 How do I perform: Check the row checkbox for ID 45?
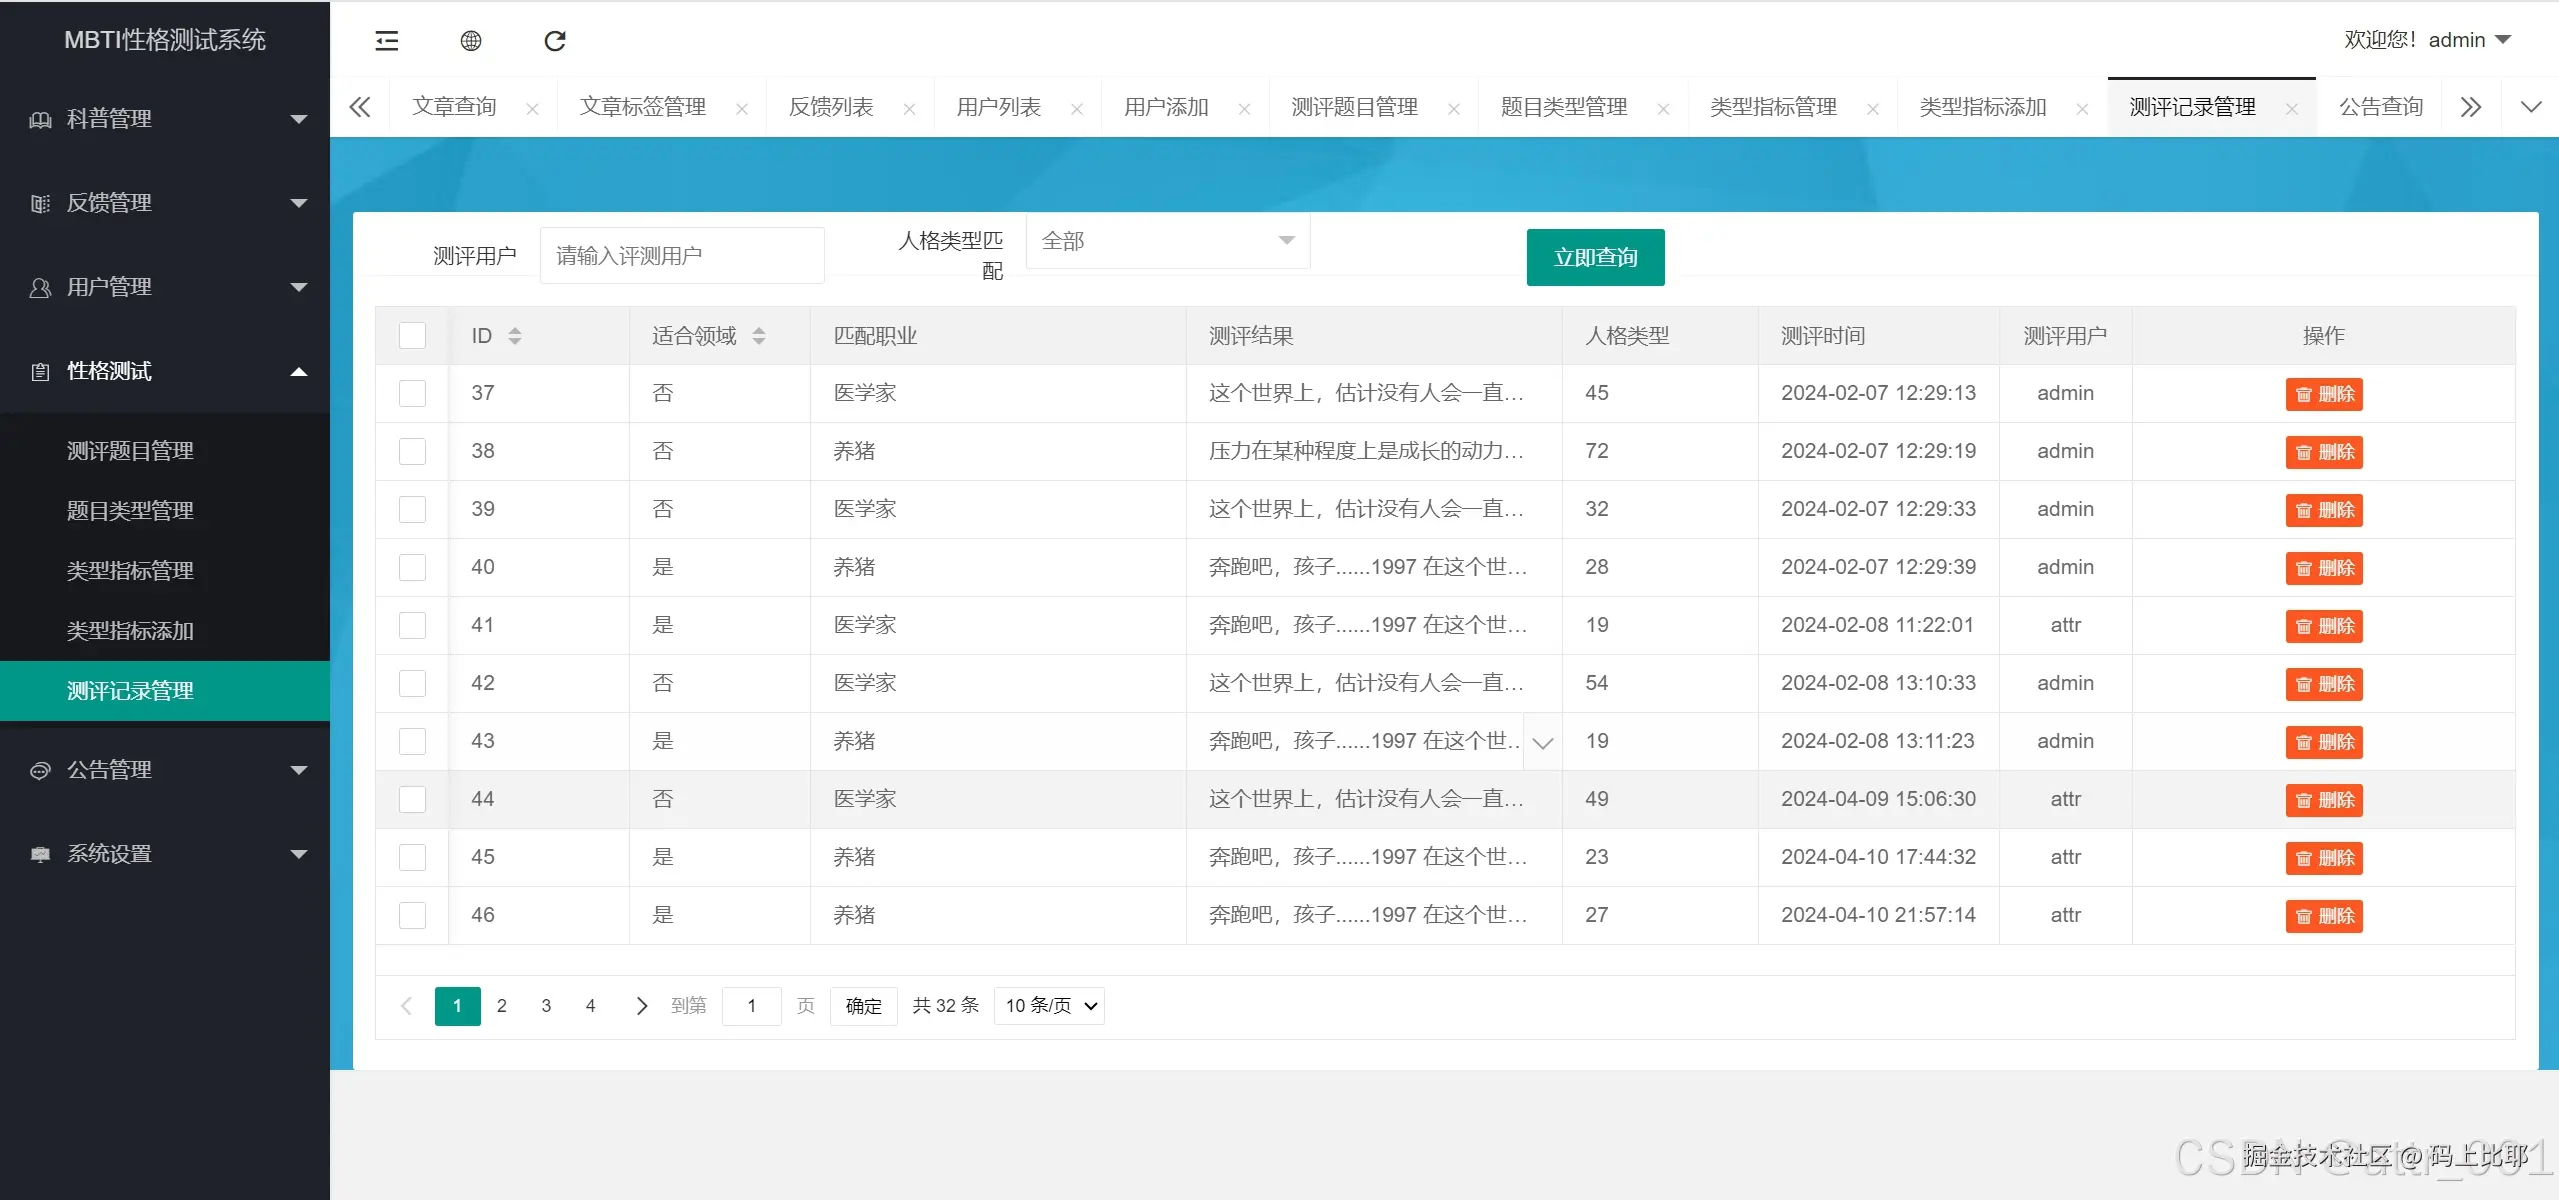412,857
